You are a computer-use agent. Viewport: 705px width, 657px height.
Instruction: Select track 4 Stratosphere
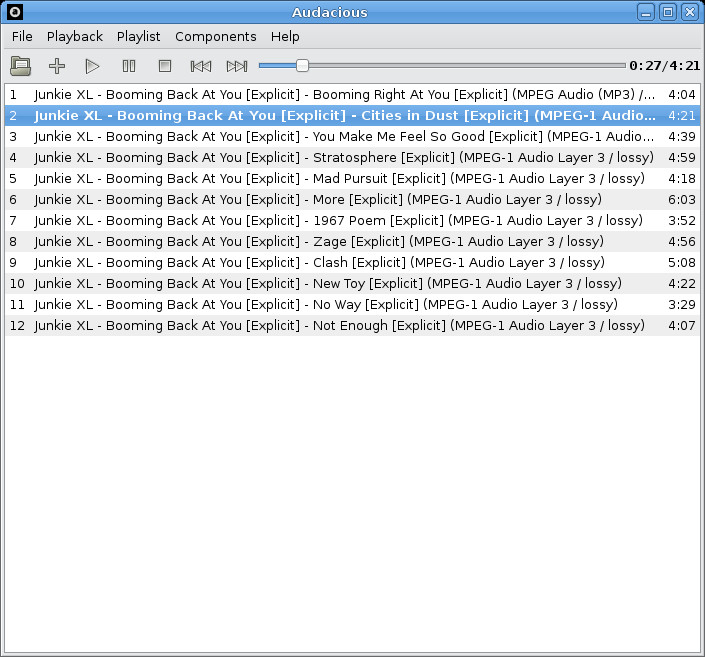[x=352, y=157]
